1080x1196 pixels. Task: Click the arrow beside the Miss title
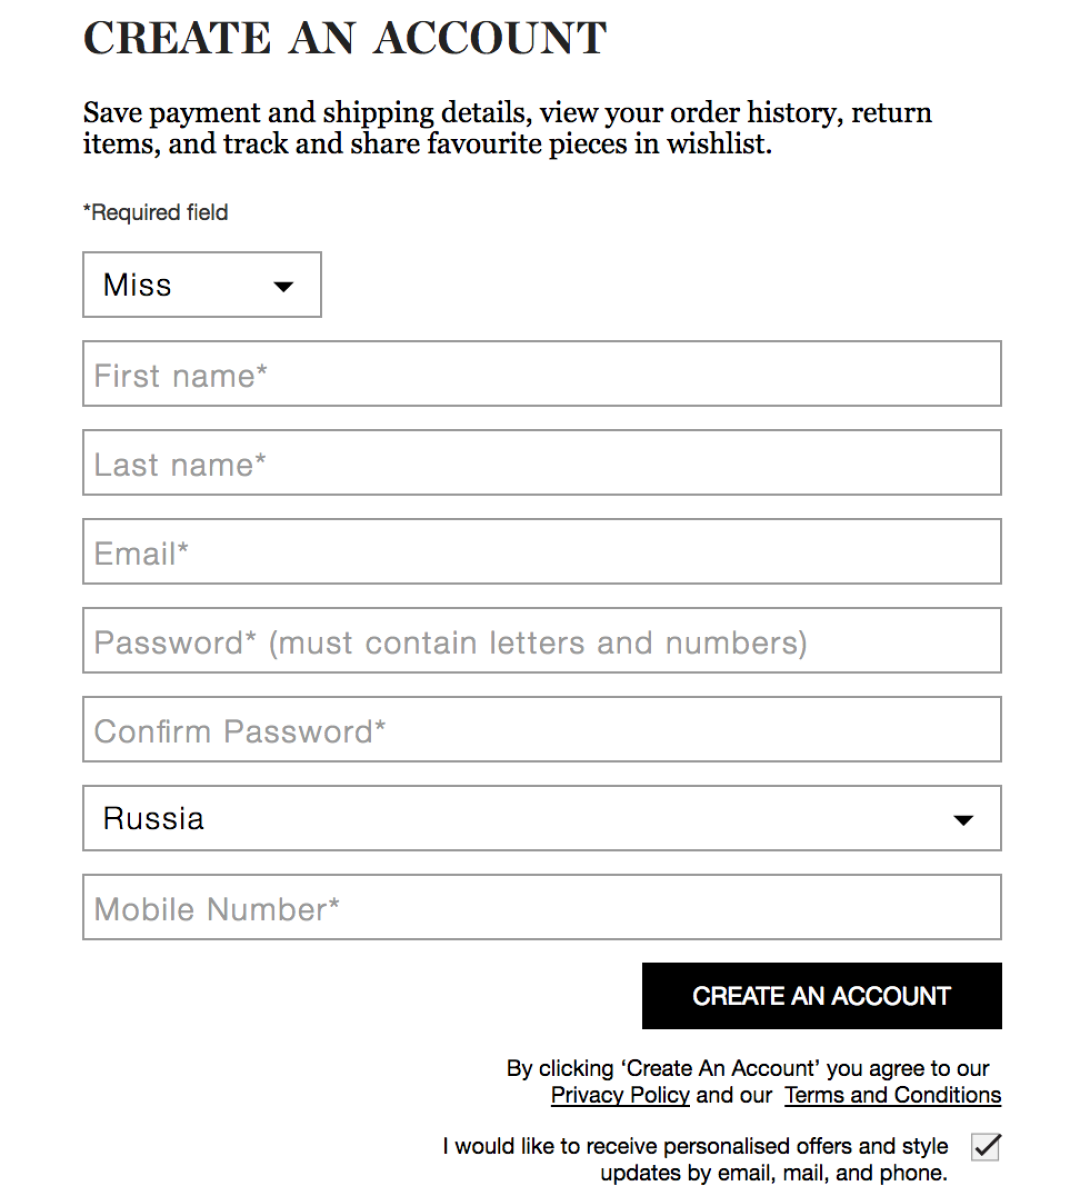pyautogui.click(x=284, y=287)
